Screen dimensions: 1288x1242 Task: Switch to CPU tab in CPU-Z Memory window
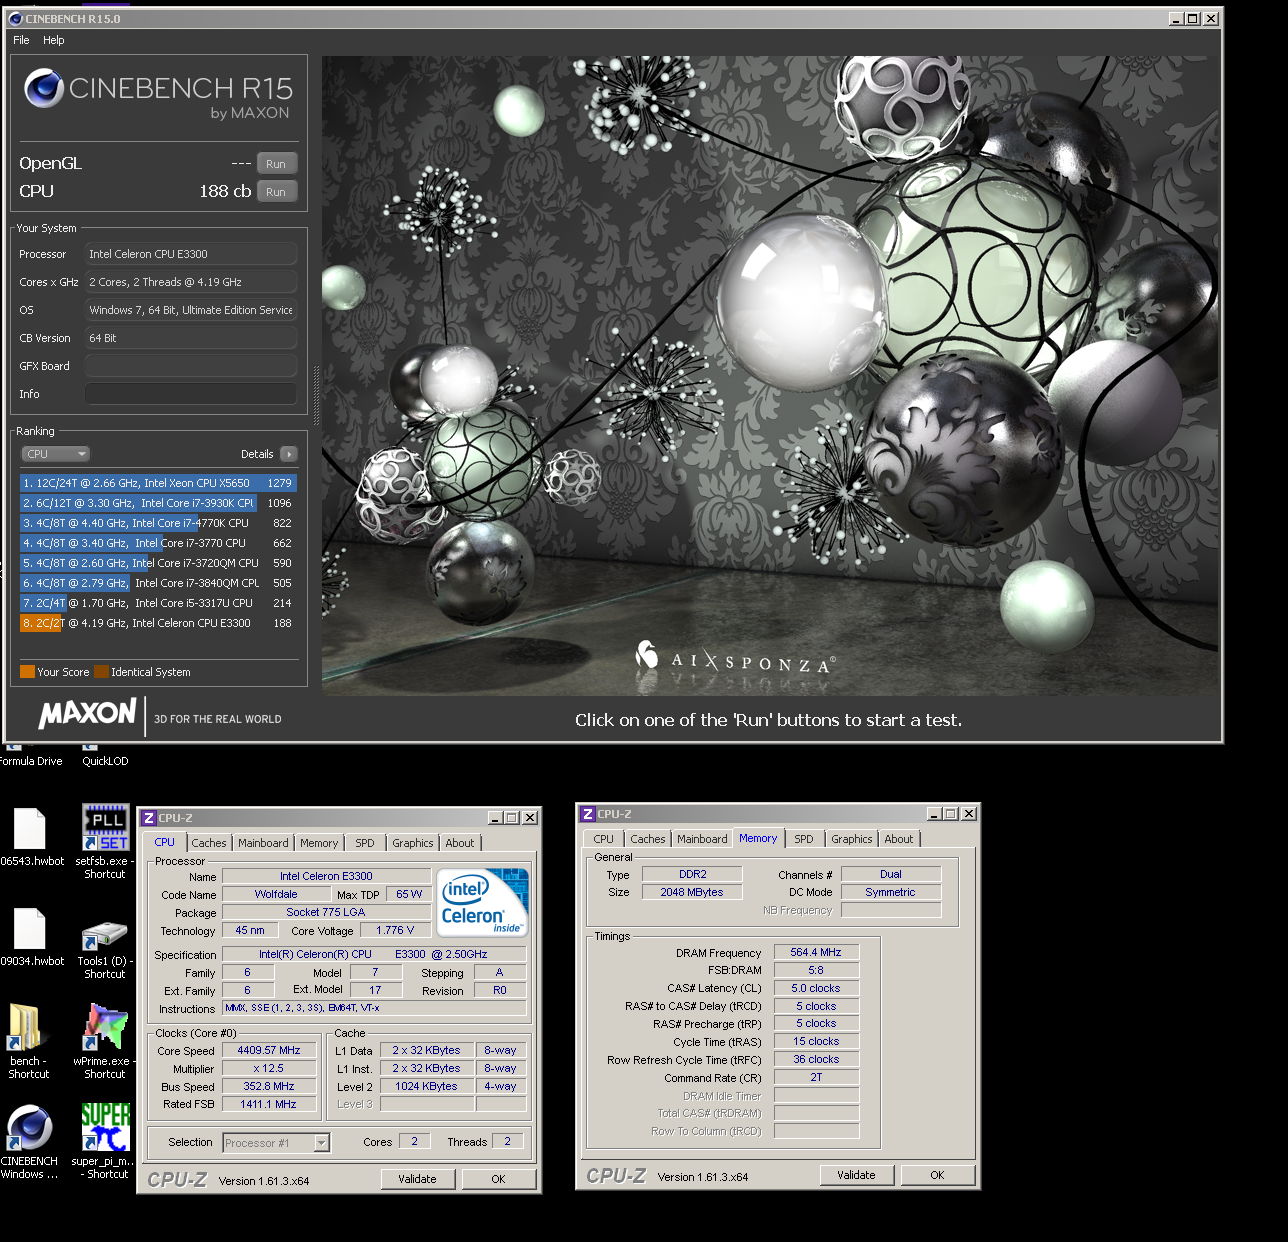click(604, 839)
